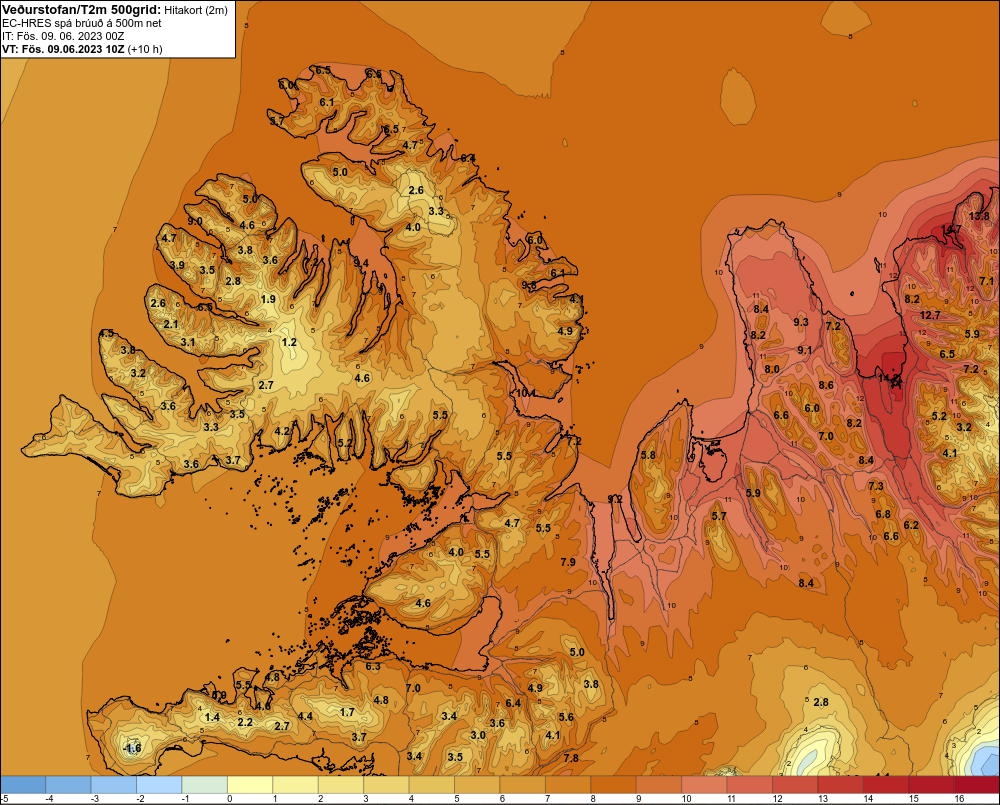1000x805 pixels.
Task: Click the 6.3 temperature label
Action: click(x=372, y=667)
